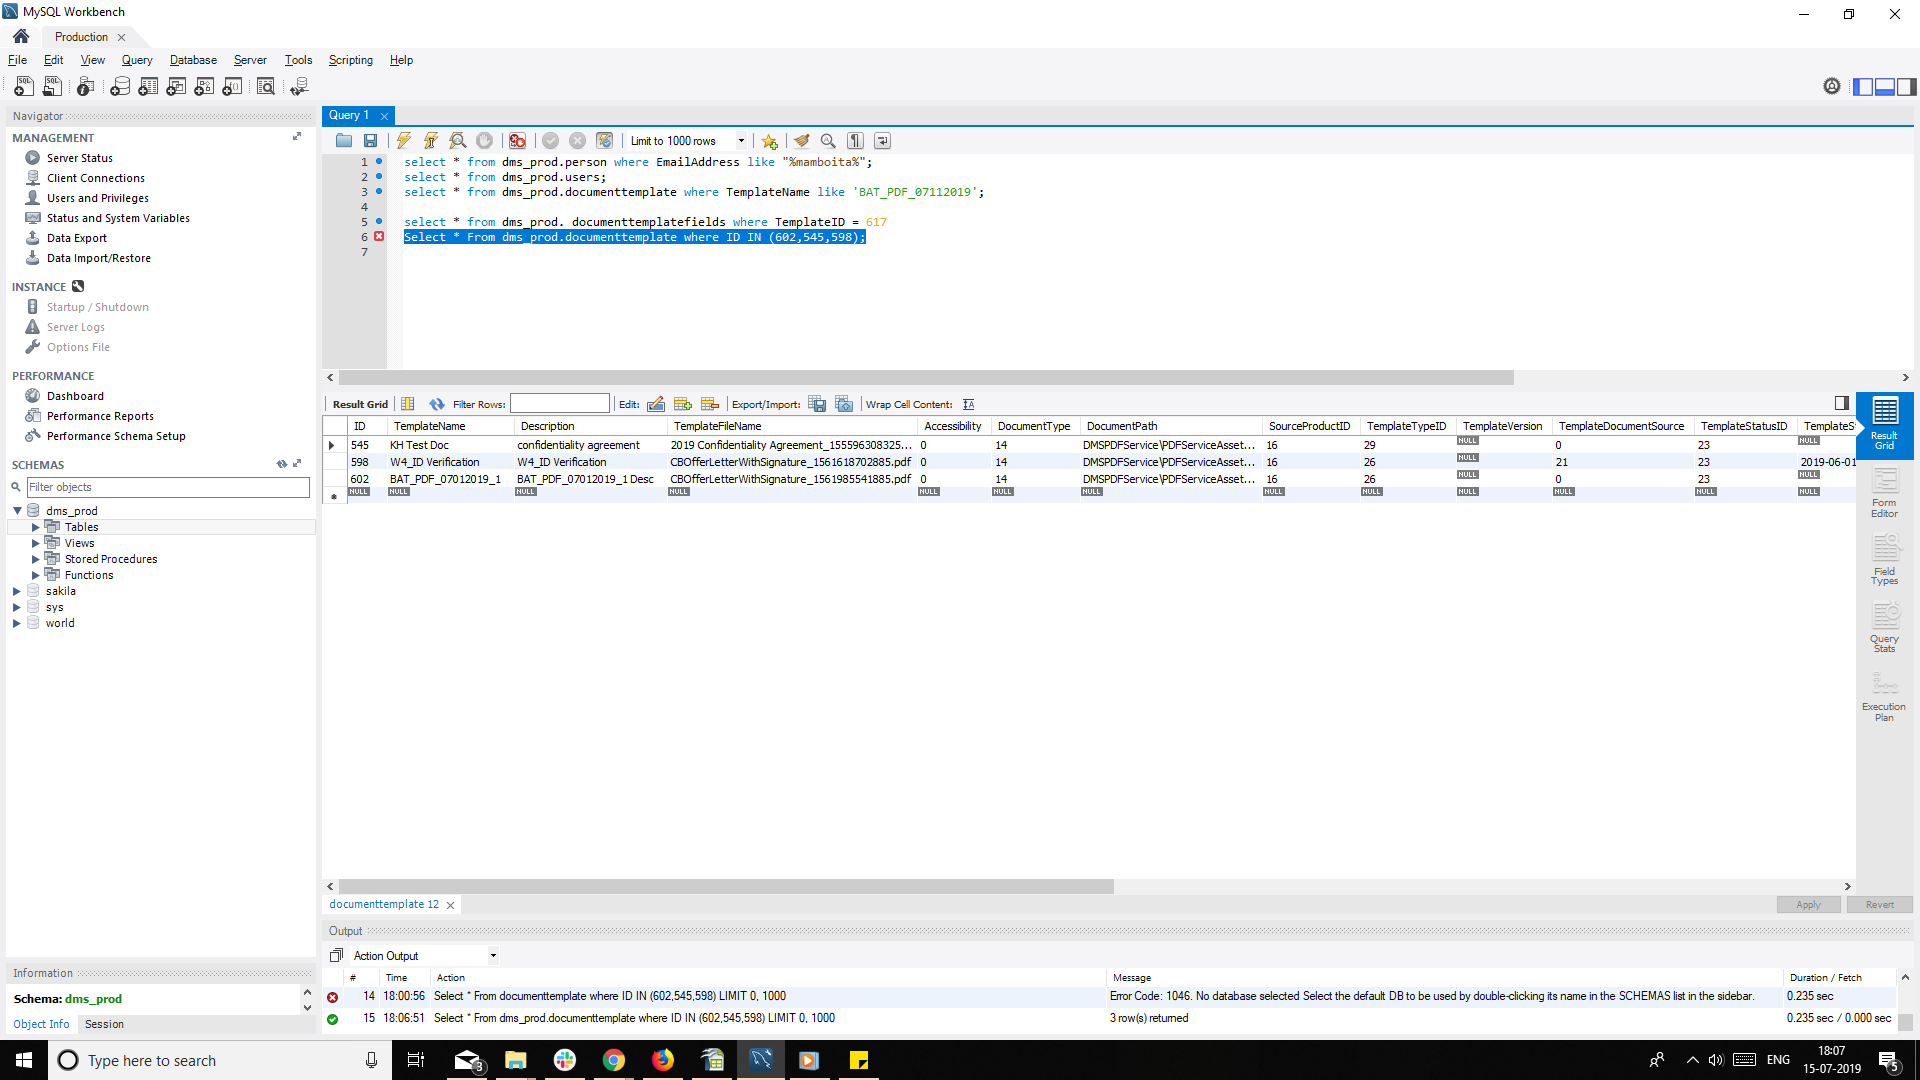
Task: Create new view icon
Action: coord(176,87)
